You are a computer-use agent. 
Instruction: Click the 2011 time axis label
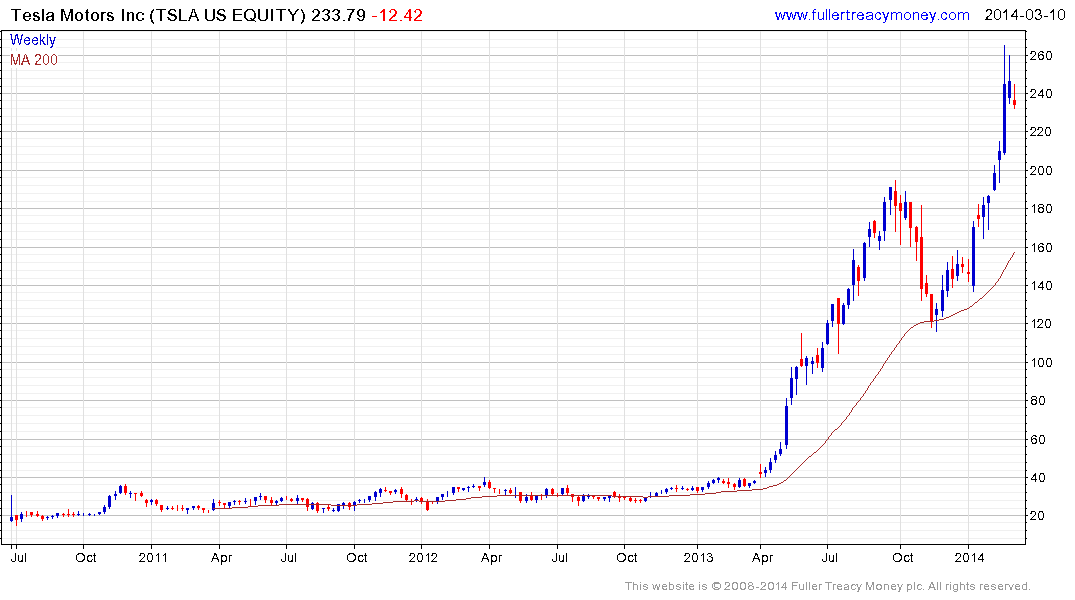point(153,557)
